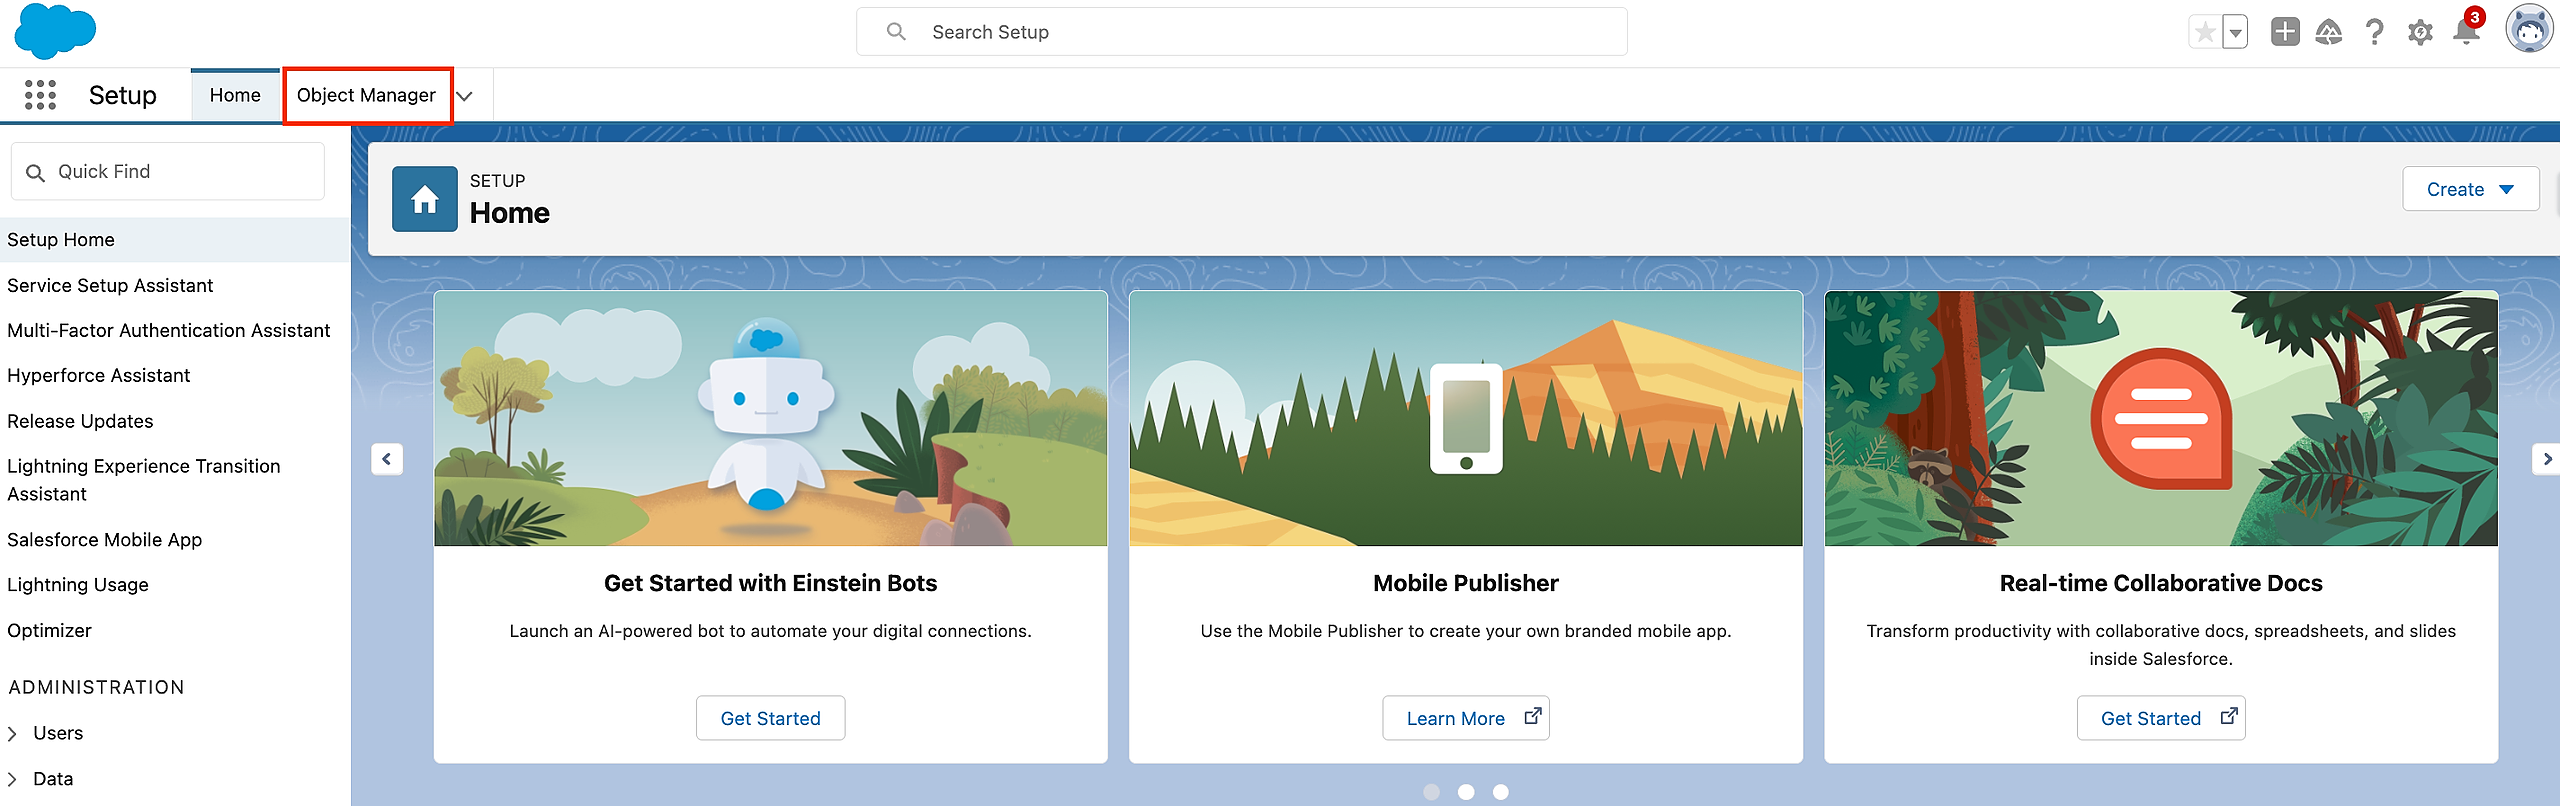Expand the Object Manager tab chevron
Screen dimensions: 2560x806
pos(465,96)
